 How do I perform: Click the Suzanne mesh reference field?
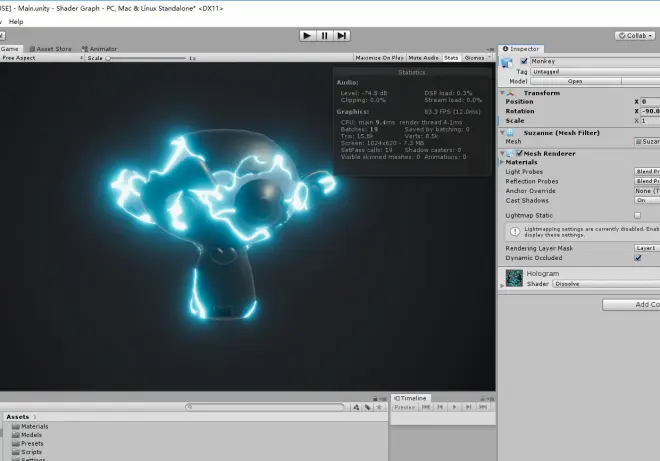(x=647, y=142)
